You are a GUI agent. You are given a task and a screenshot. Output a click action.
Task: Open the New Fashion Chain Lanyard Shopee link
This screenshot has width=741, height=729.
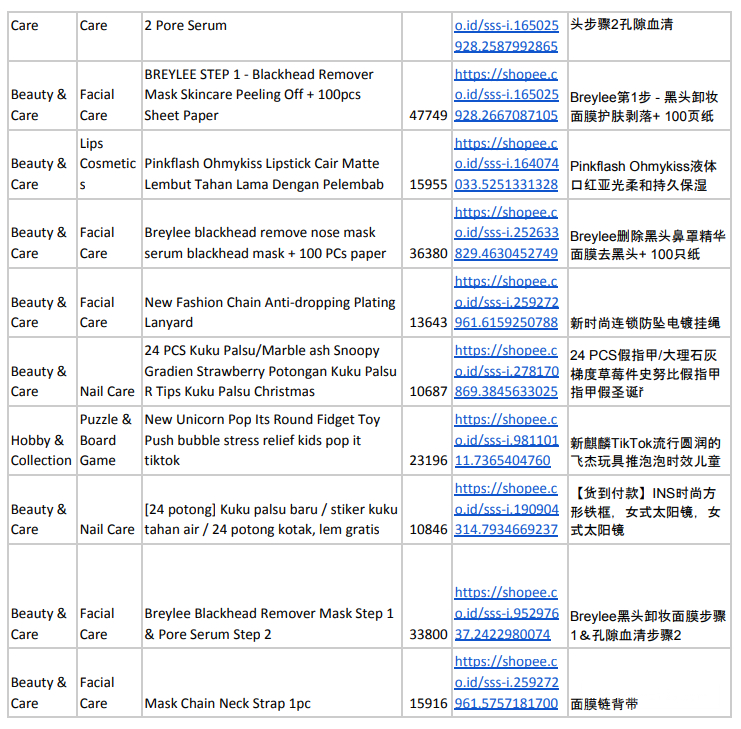pos(506,302)
